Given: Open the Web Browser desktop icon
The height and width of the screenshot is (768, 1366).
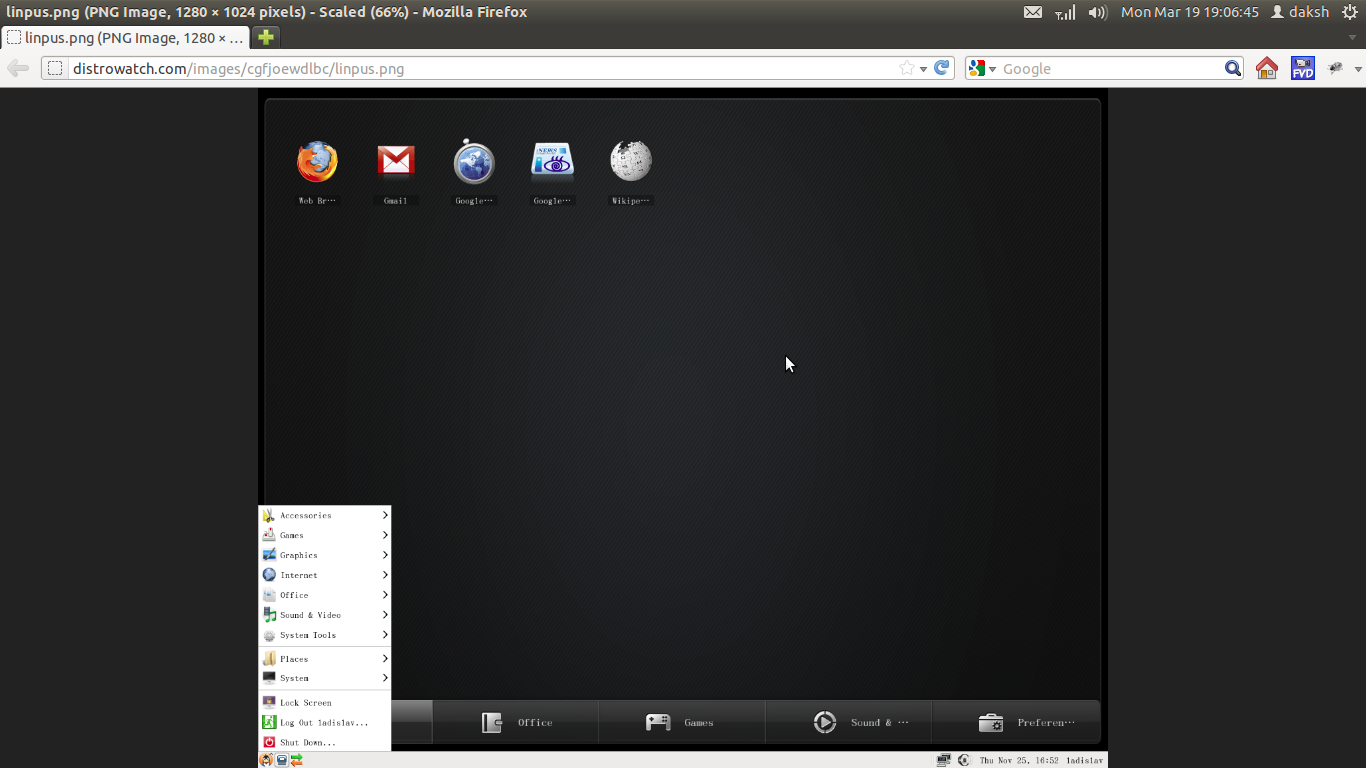Looking at the screenshot, I should tap(317, 160).
